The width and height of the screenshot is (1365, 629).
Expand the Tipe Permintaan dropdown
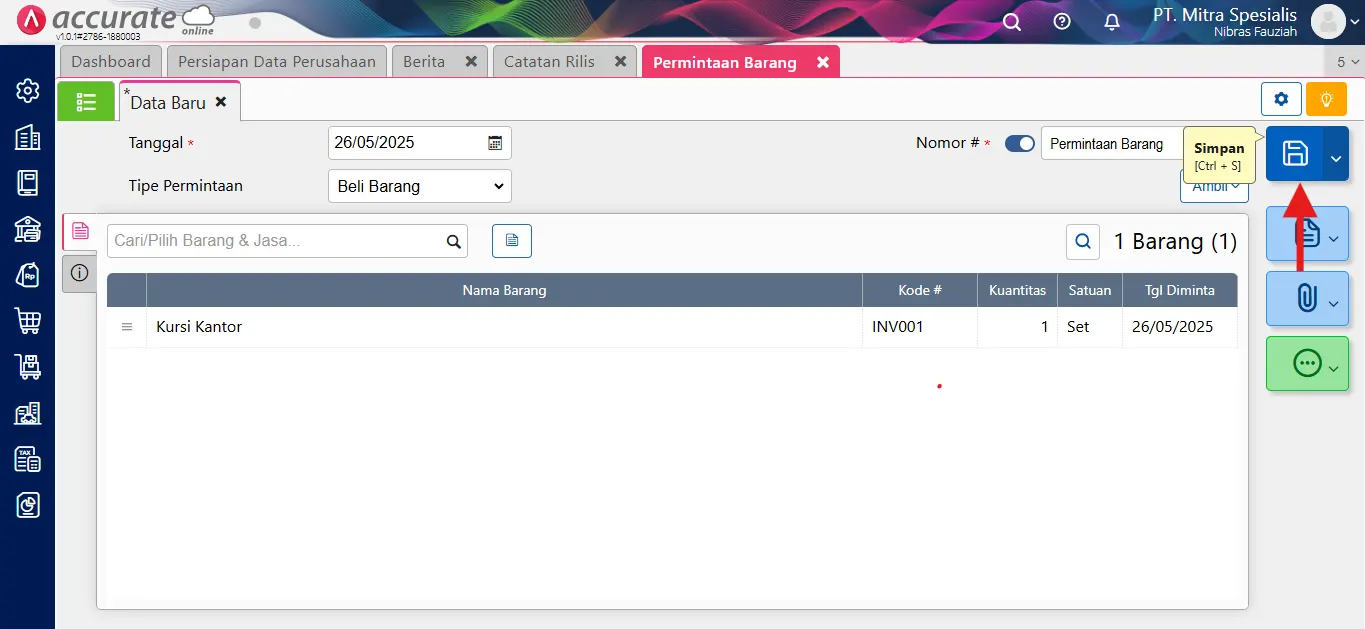[419, 186]
